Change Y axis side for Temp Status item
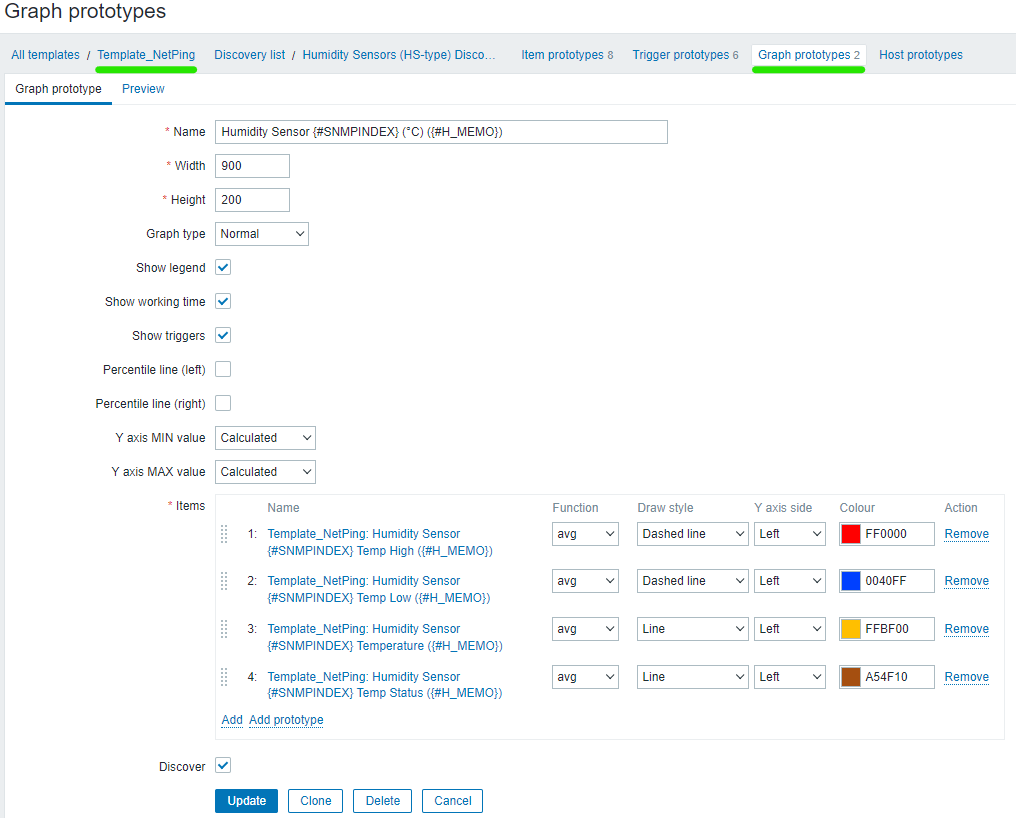Screen dimensions: 1016x818 coord(789,677)
